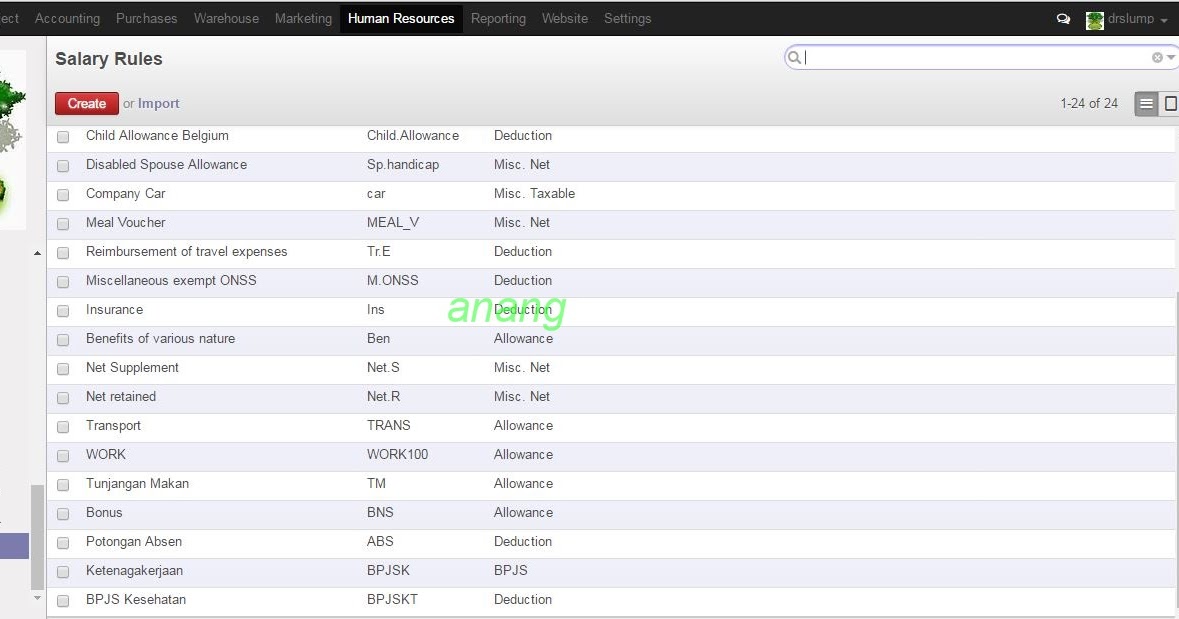Open the messaging icon in the top bar

[1063, 18]
